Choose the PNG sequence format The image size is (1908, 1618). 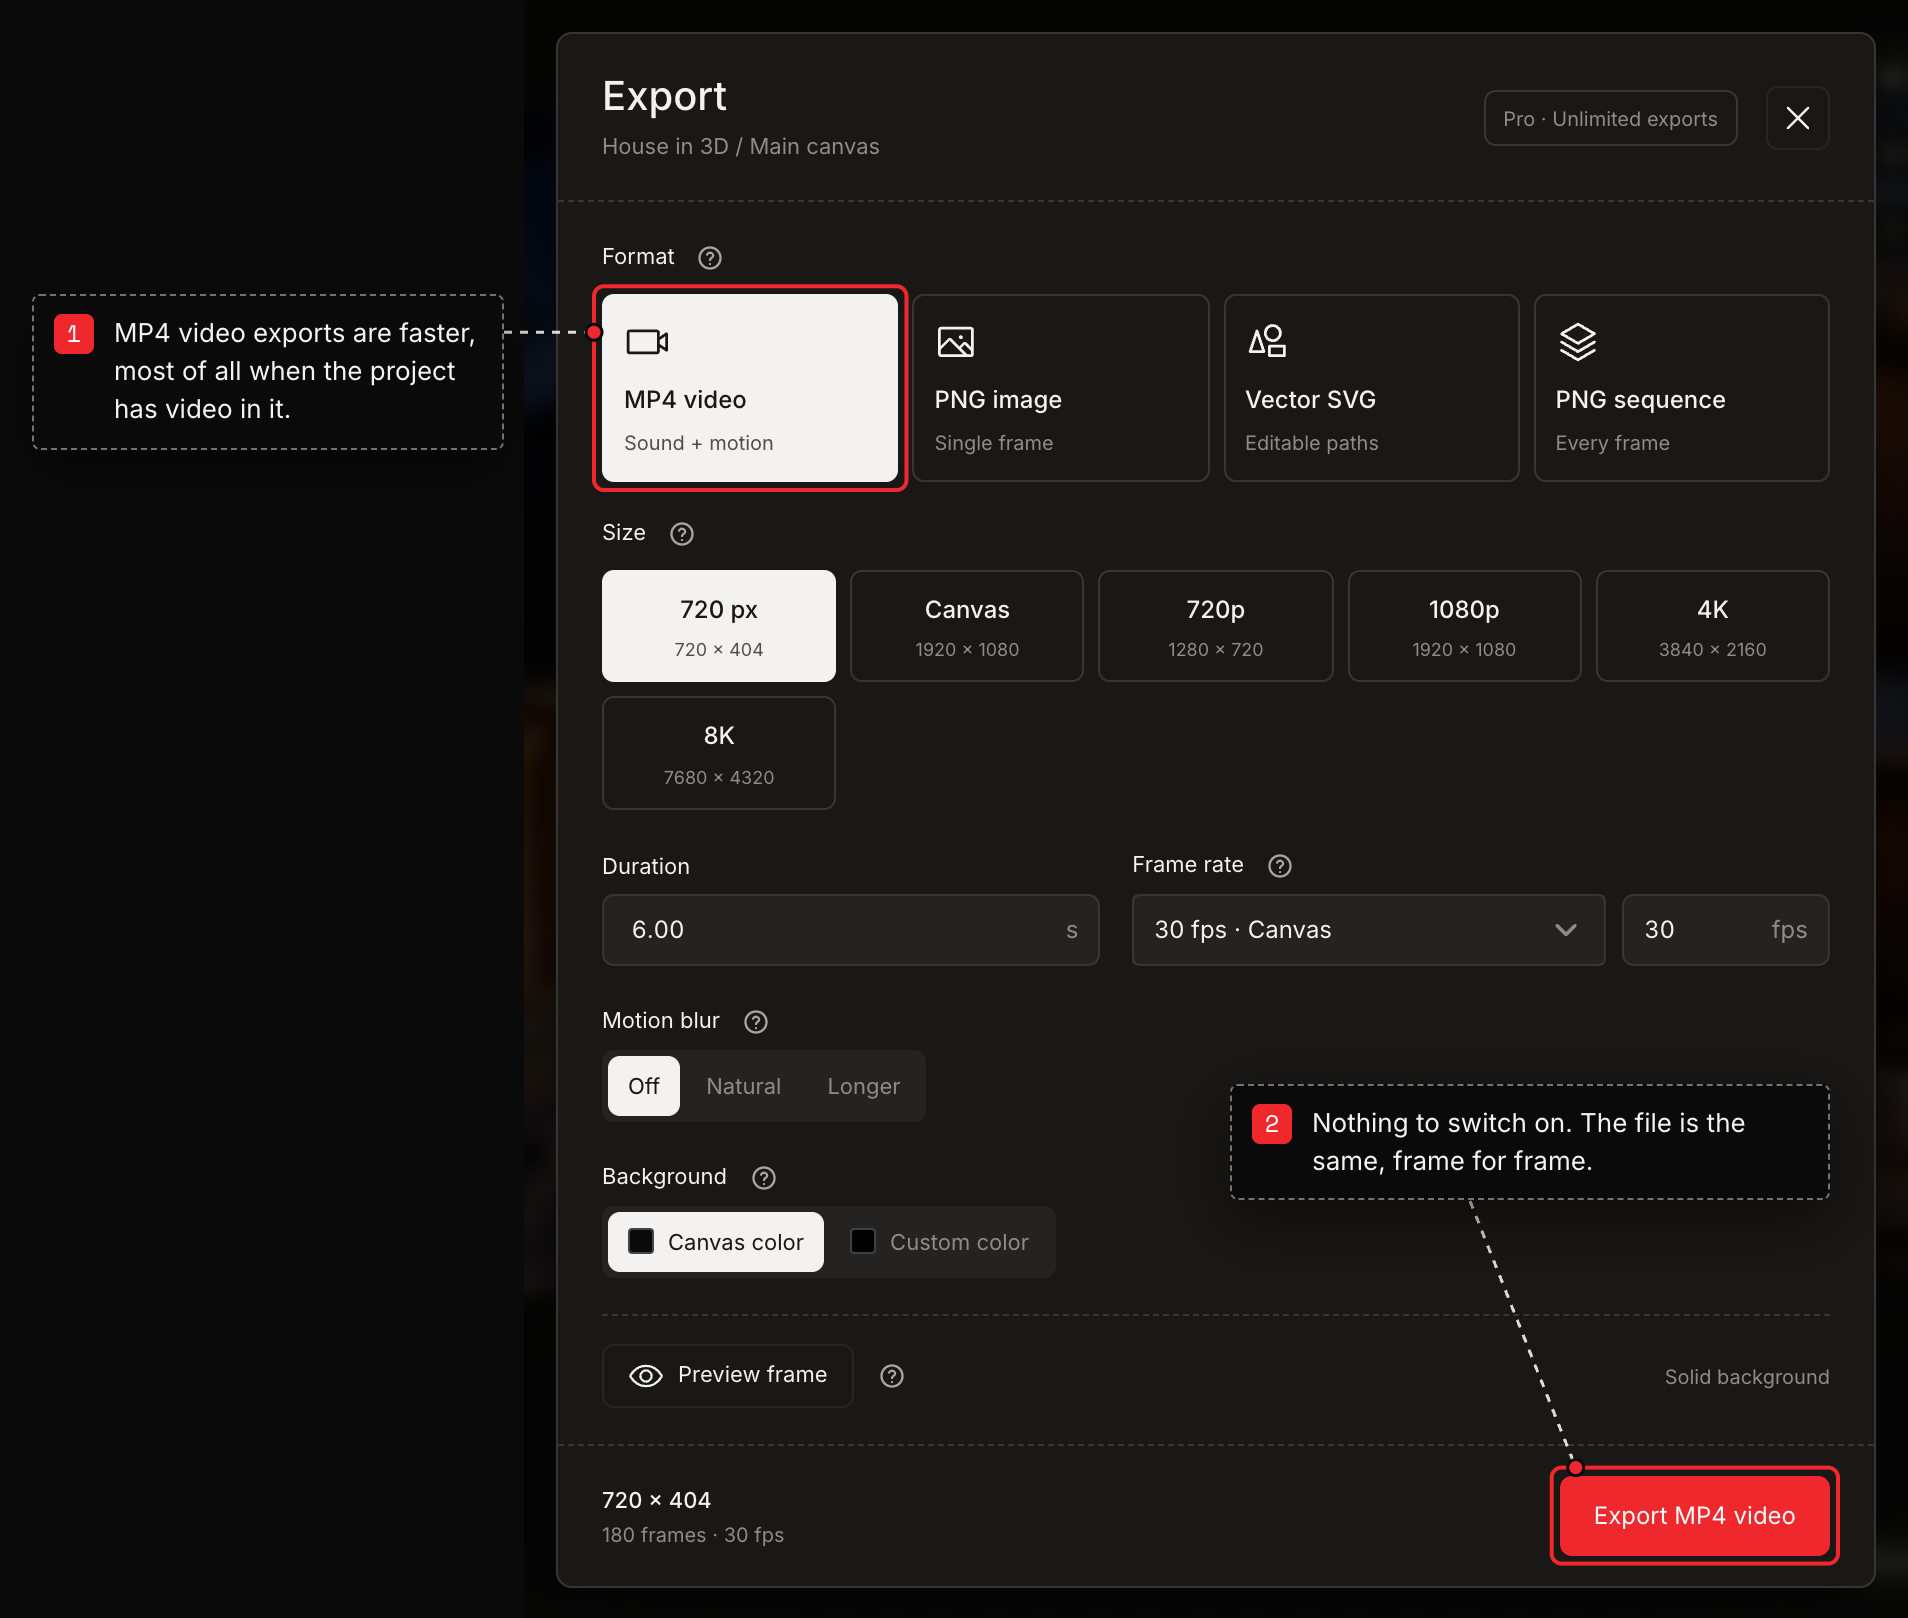pos(1681,388)
